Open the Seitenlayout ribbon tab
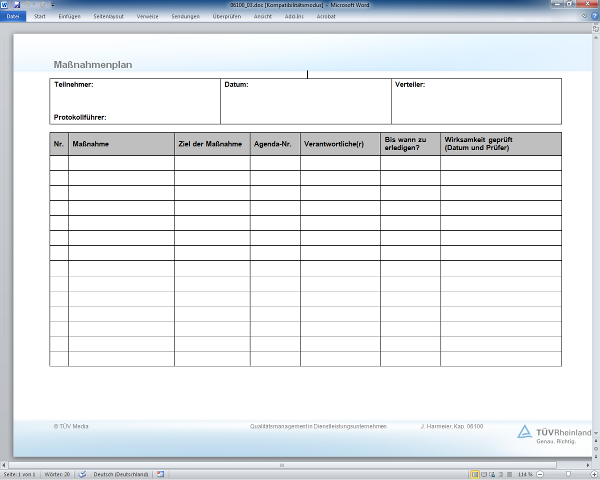The height and width of the screenshot is (480, 600). [111, 17]
